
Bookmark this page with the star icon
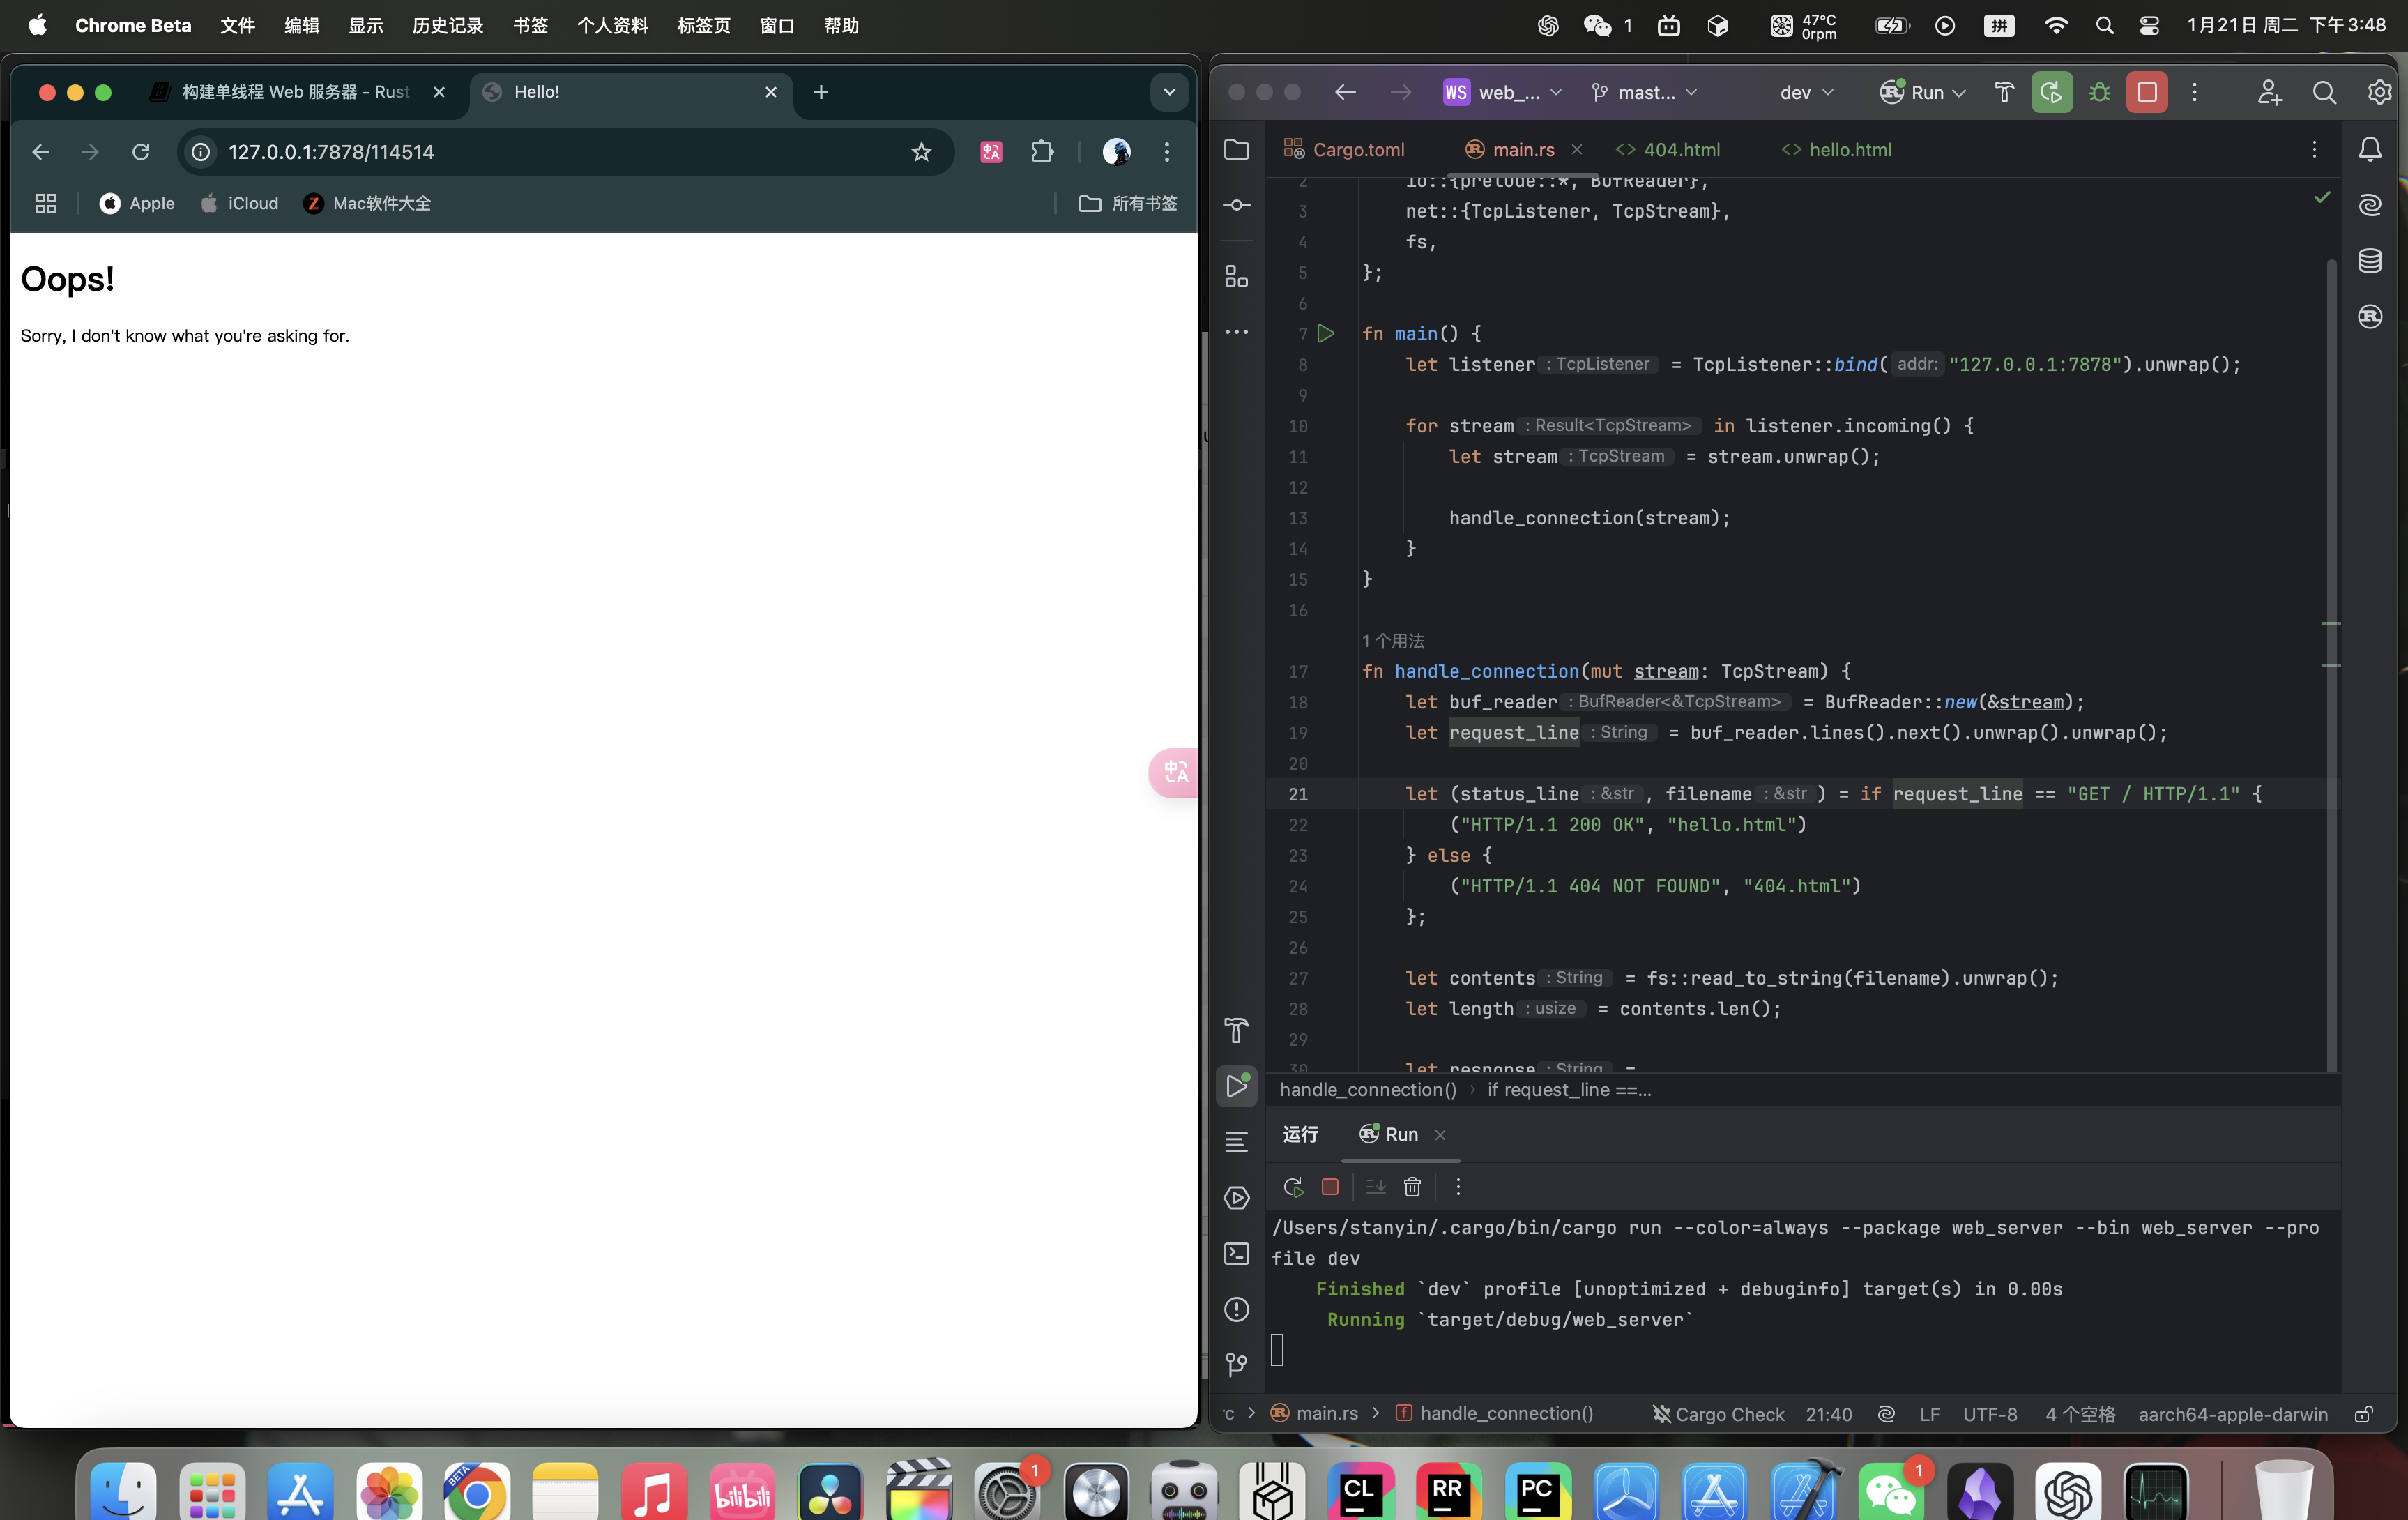[921, 152]
